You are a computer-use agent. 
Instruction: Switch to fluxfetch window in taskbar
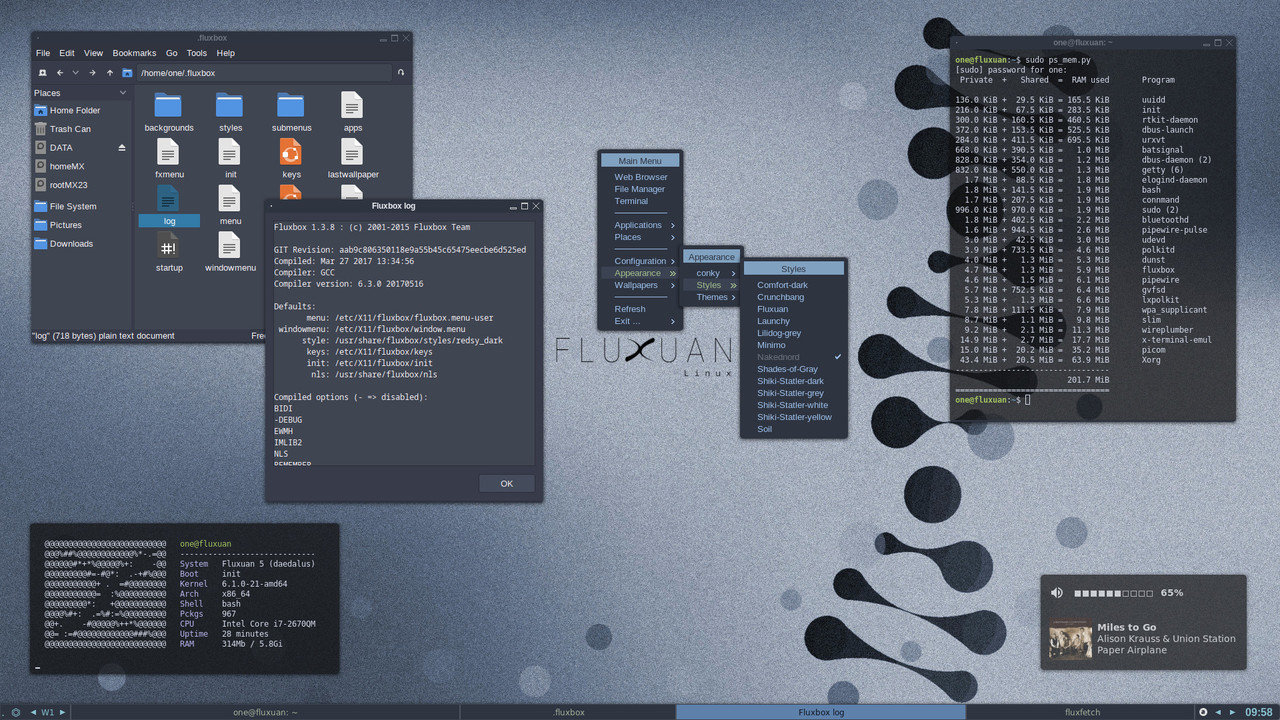[x=1080, y=712]
